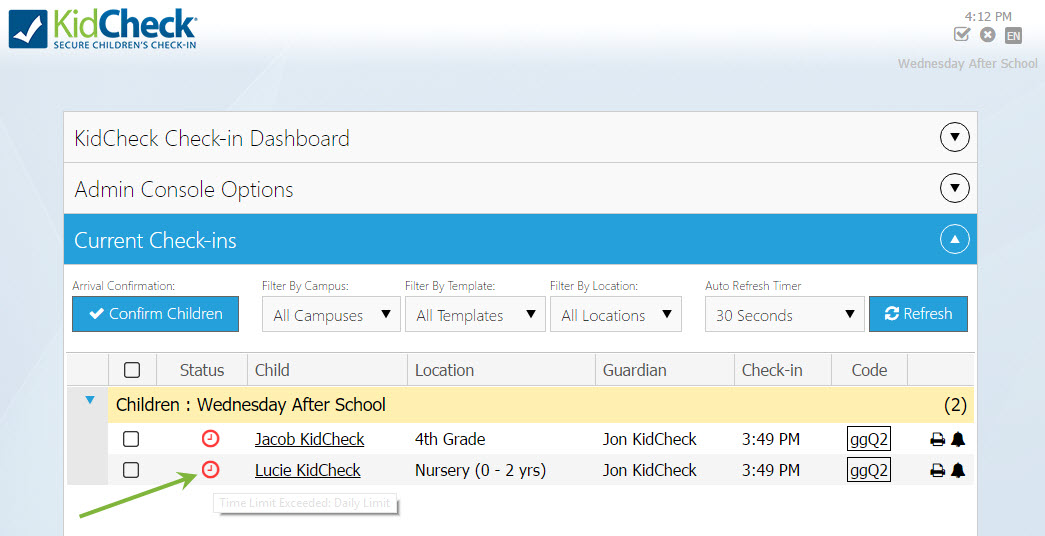
Task: Collapse the Current Check-ins panel
Action: click(954, 239)
